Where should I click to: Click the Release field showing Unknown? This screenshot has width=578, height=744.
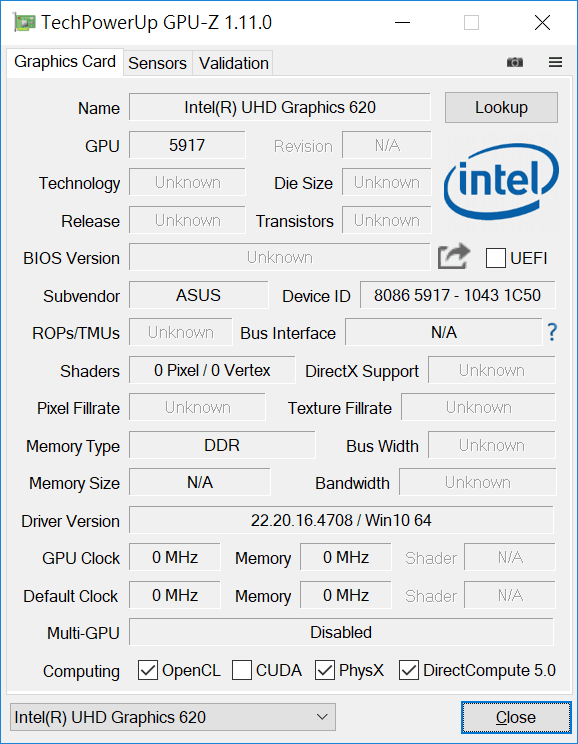point(187,220)
